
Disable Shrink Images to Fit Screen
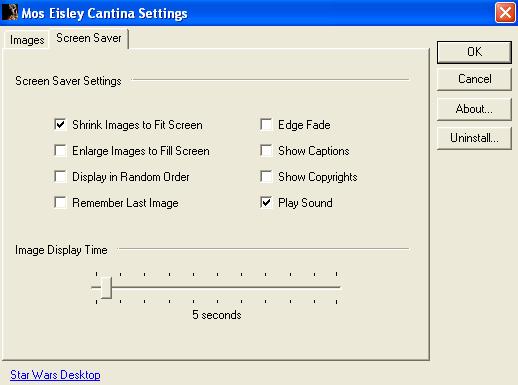coord(60,125)
